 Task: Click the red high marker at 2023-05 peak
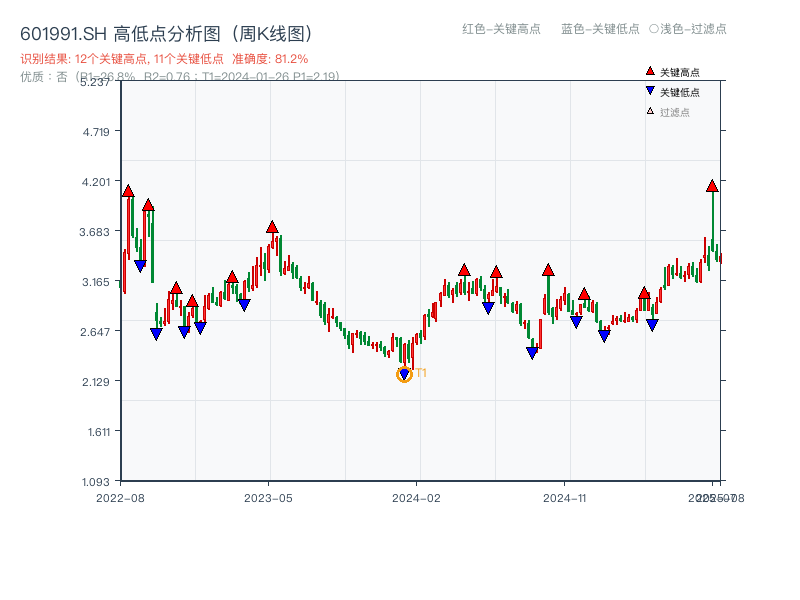272,227
